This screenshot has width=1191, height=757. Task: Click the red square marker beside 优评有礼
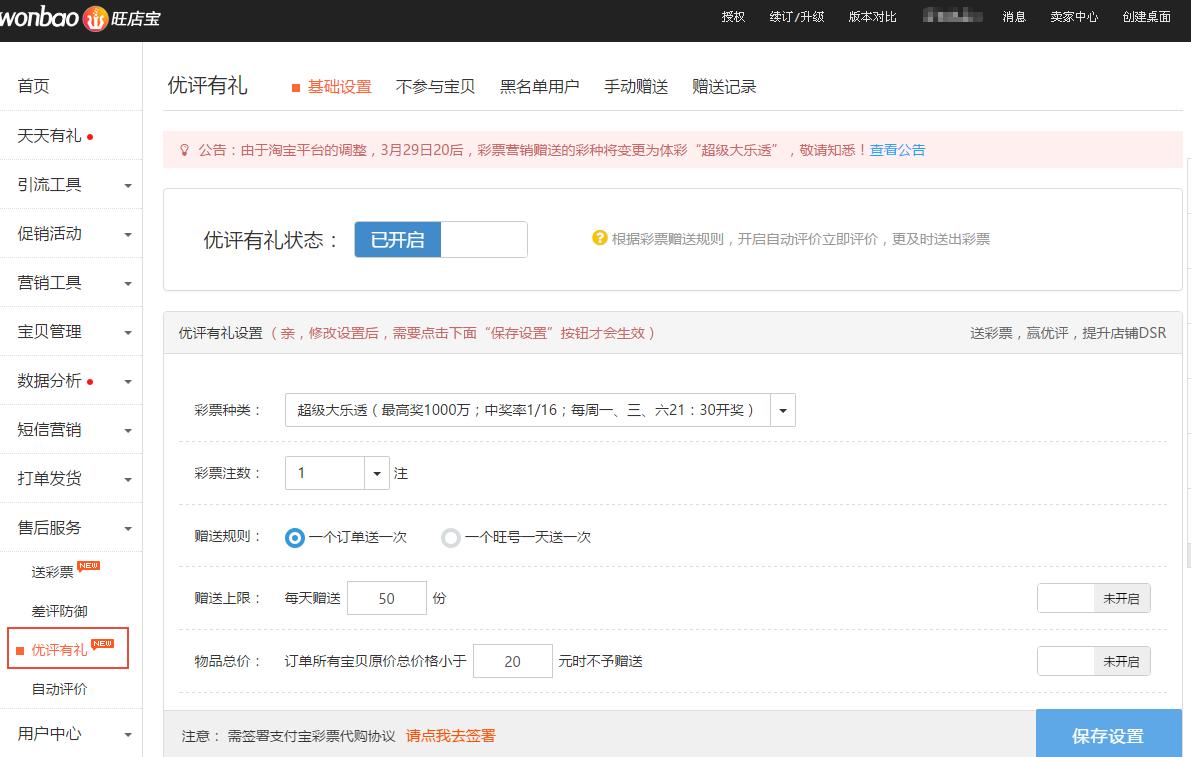click(21, 648)
